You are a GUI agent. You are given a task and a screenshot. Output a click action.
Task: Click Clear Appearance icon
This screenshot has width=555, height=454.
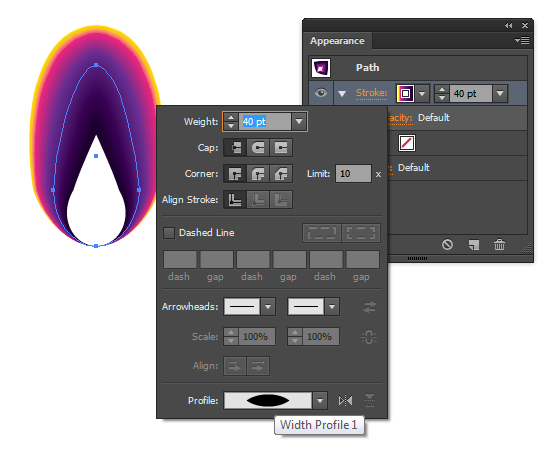[447, 245]
